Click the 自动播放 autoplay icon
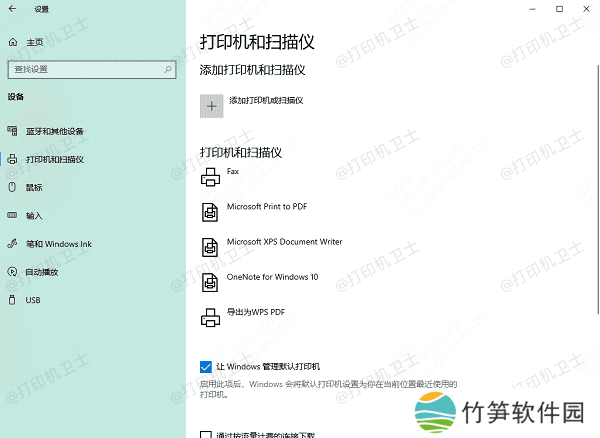 [x=12, y=272]
